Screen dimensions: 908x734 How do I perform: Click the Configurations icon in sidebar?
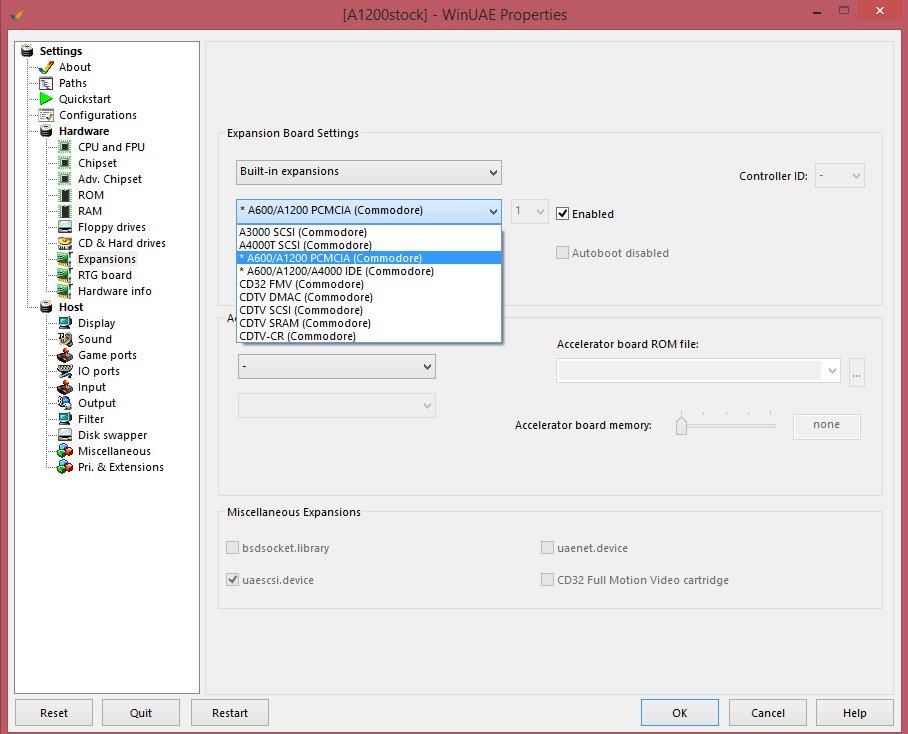tap(46, 115)
